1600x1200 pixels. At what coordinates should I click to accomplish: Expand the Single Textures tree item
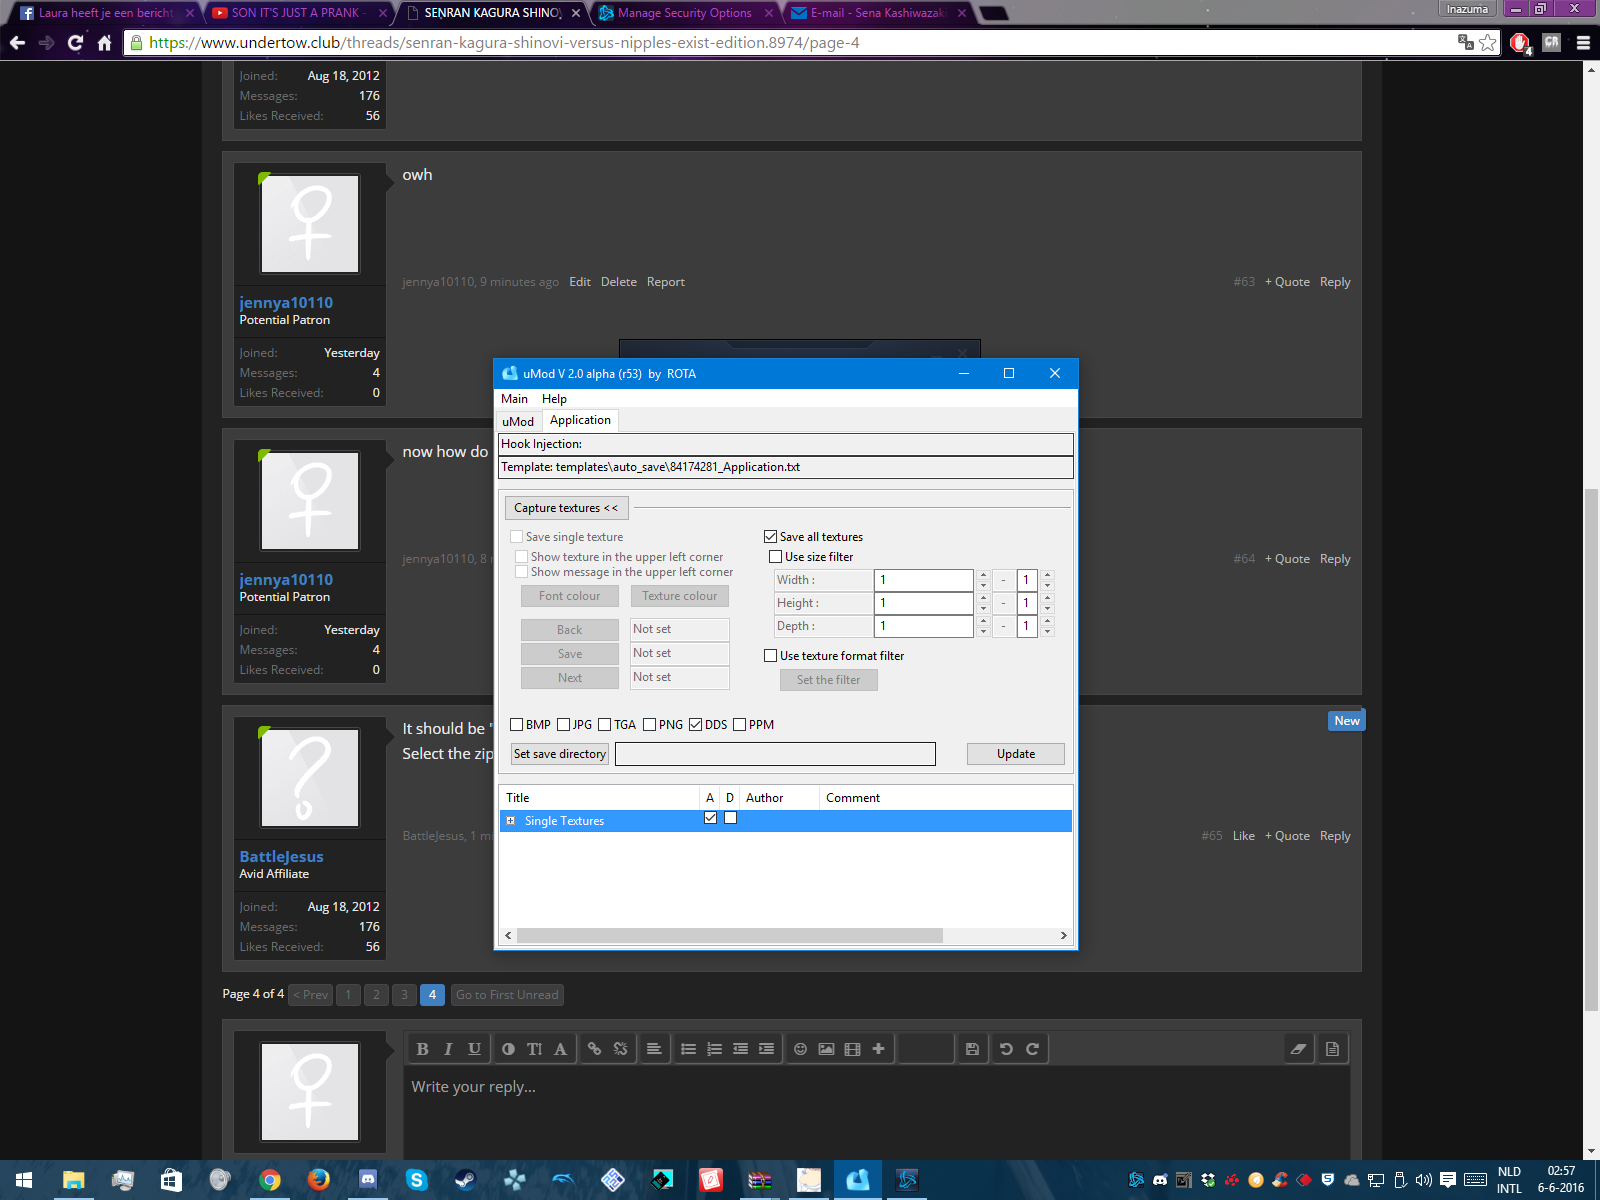[511, 821]
